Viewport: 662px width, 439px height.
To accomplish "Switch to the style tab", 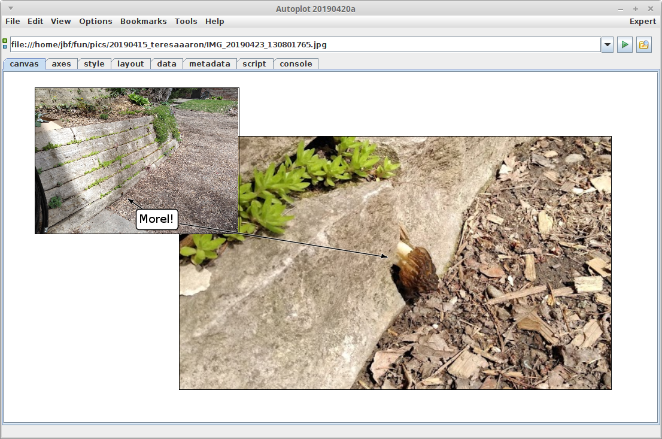I will [94, 64].
